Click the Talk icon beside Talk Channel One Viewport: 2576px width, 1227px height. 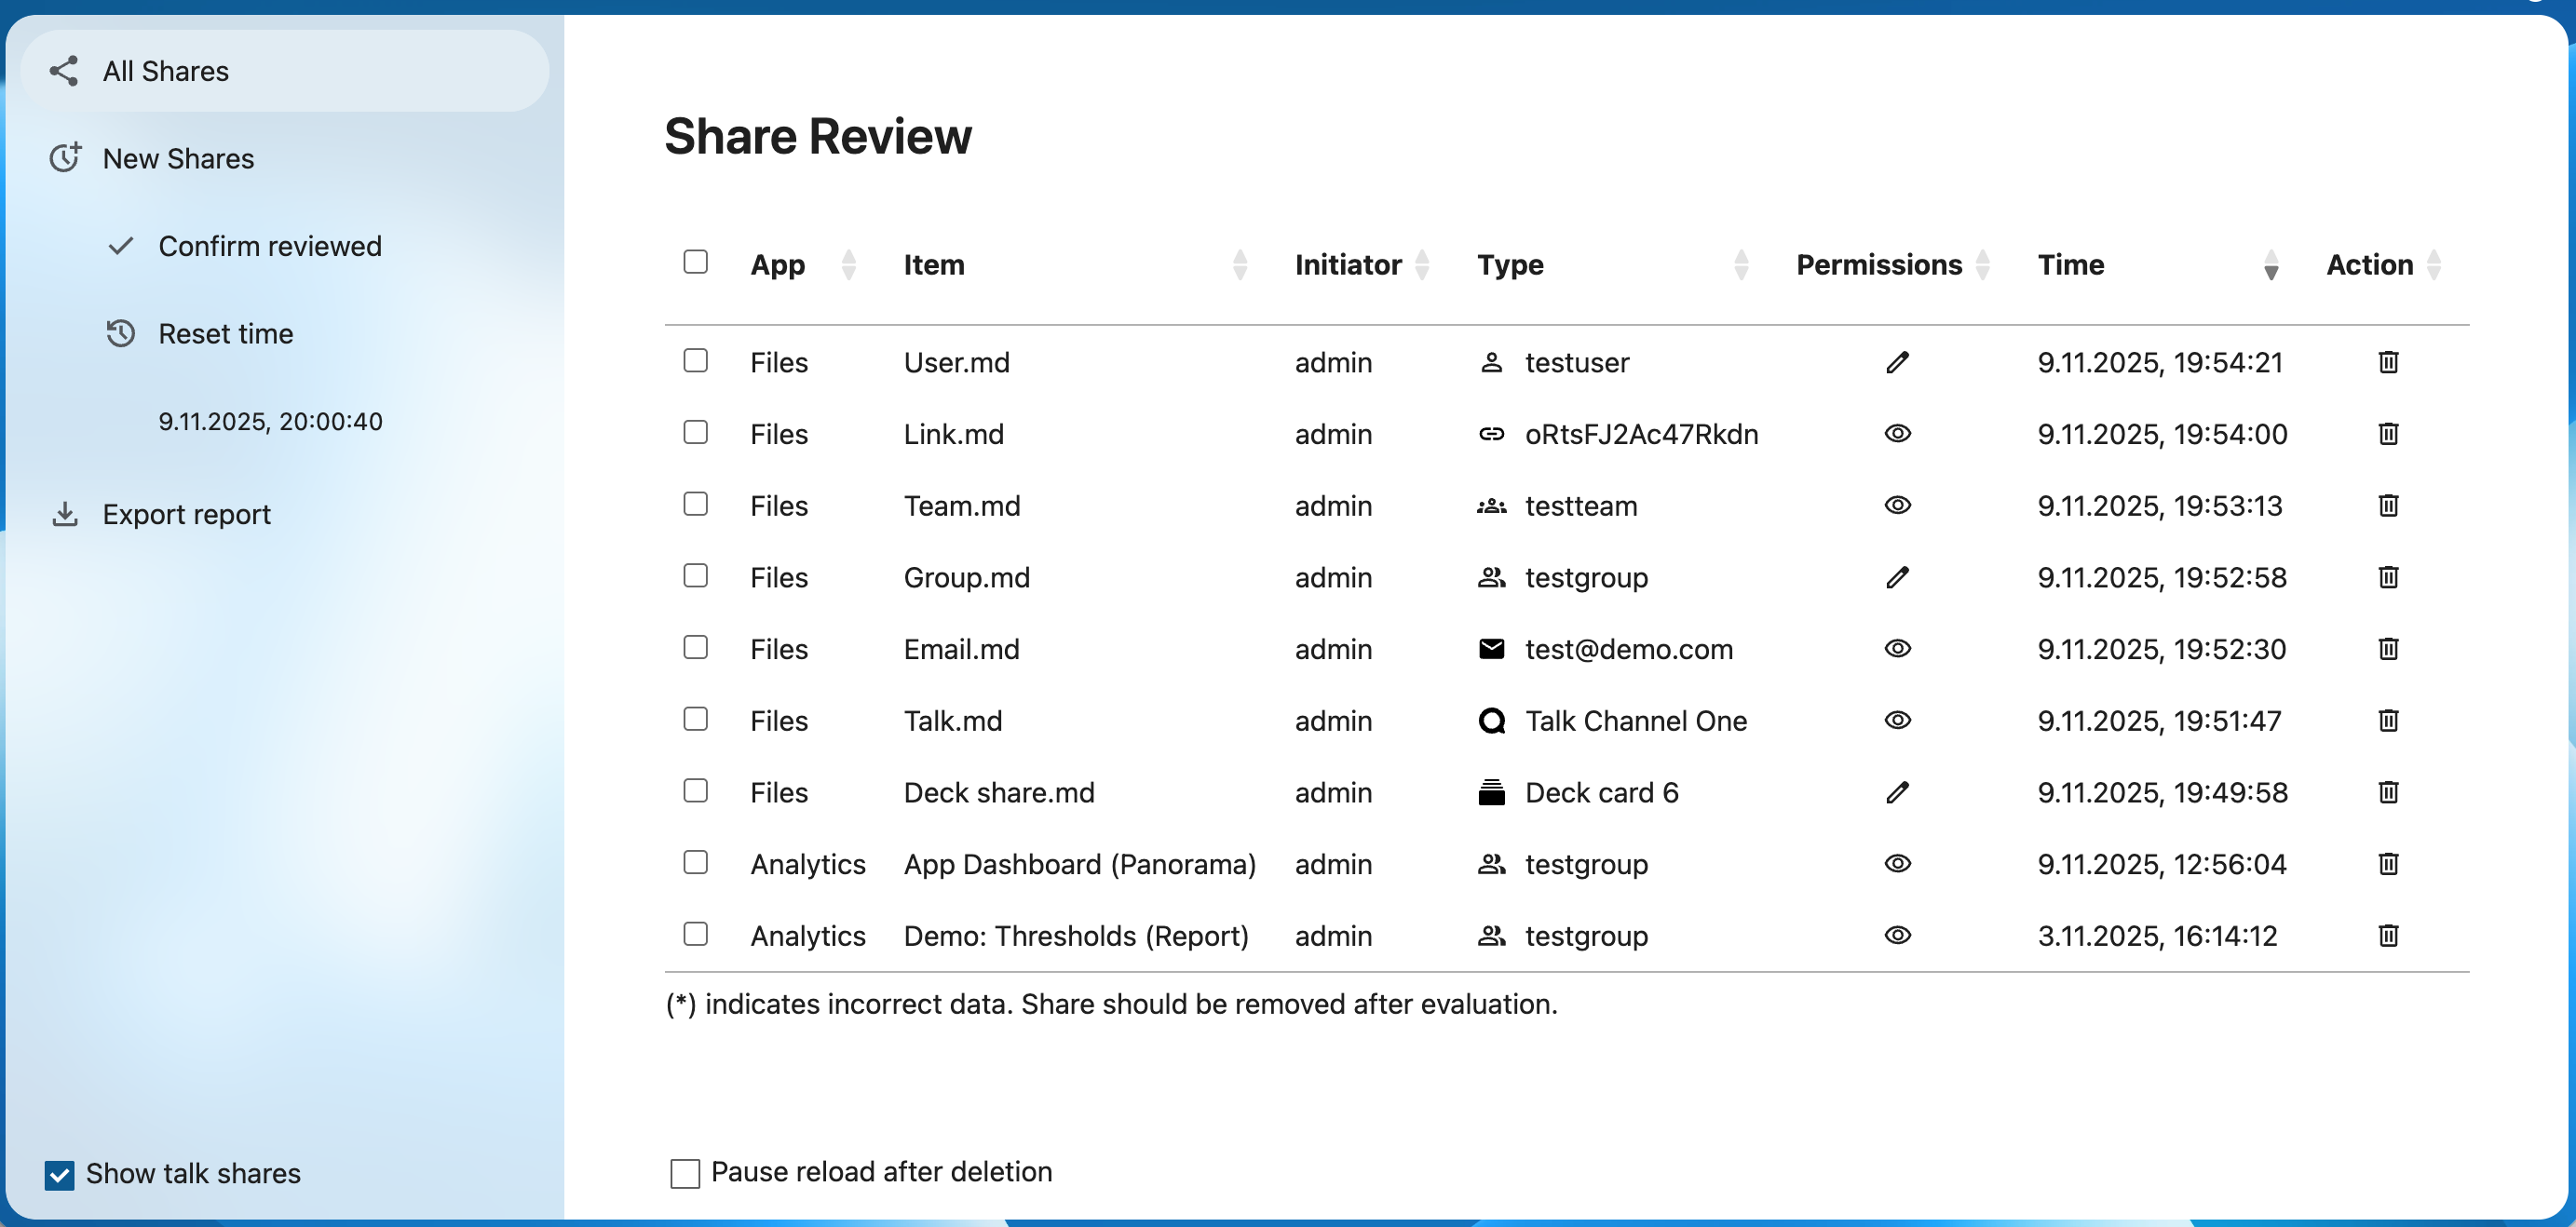[x=1490, y=721]
